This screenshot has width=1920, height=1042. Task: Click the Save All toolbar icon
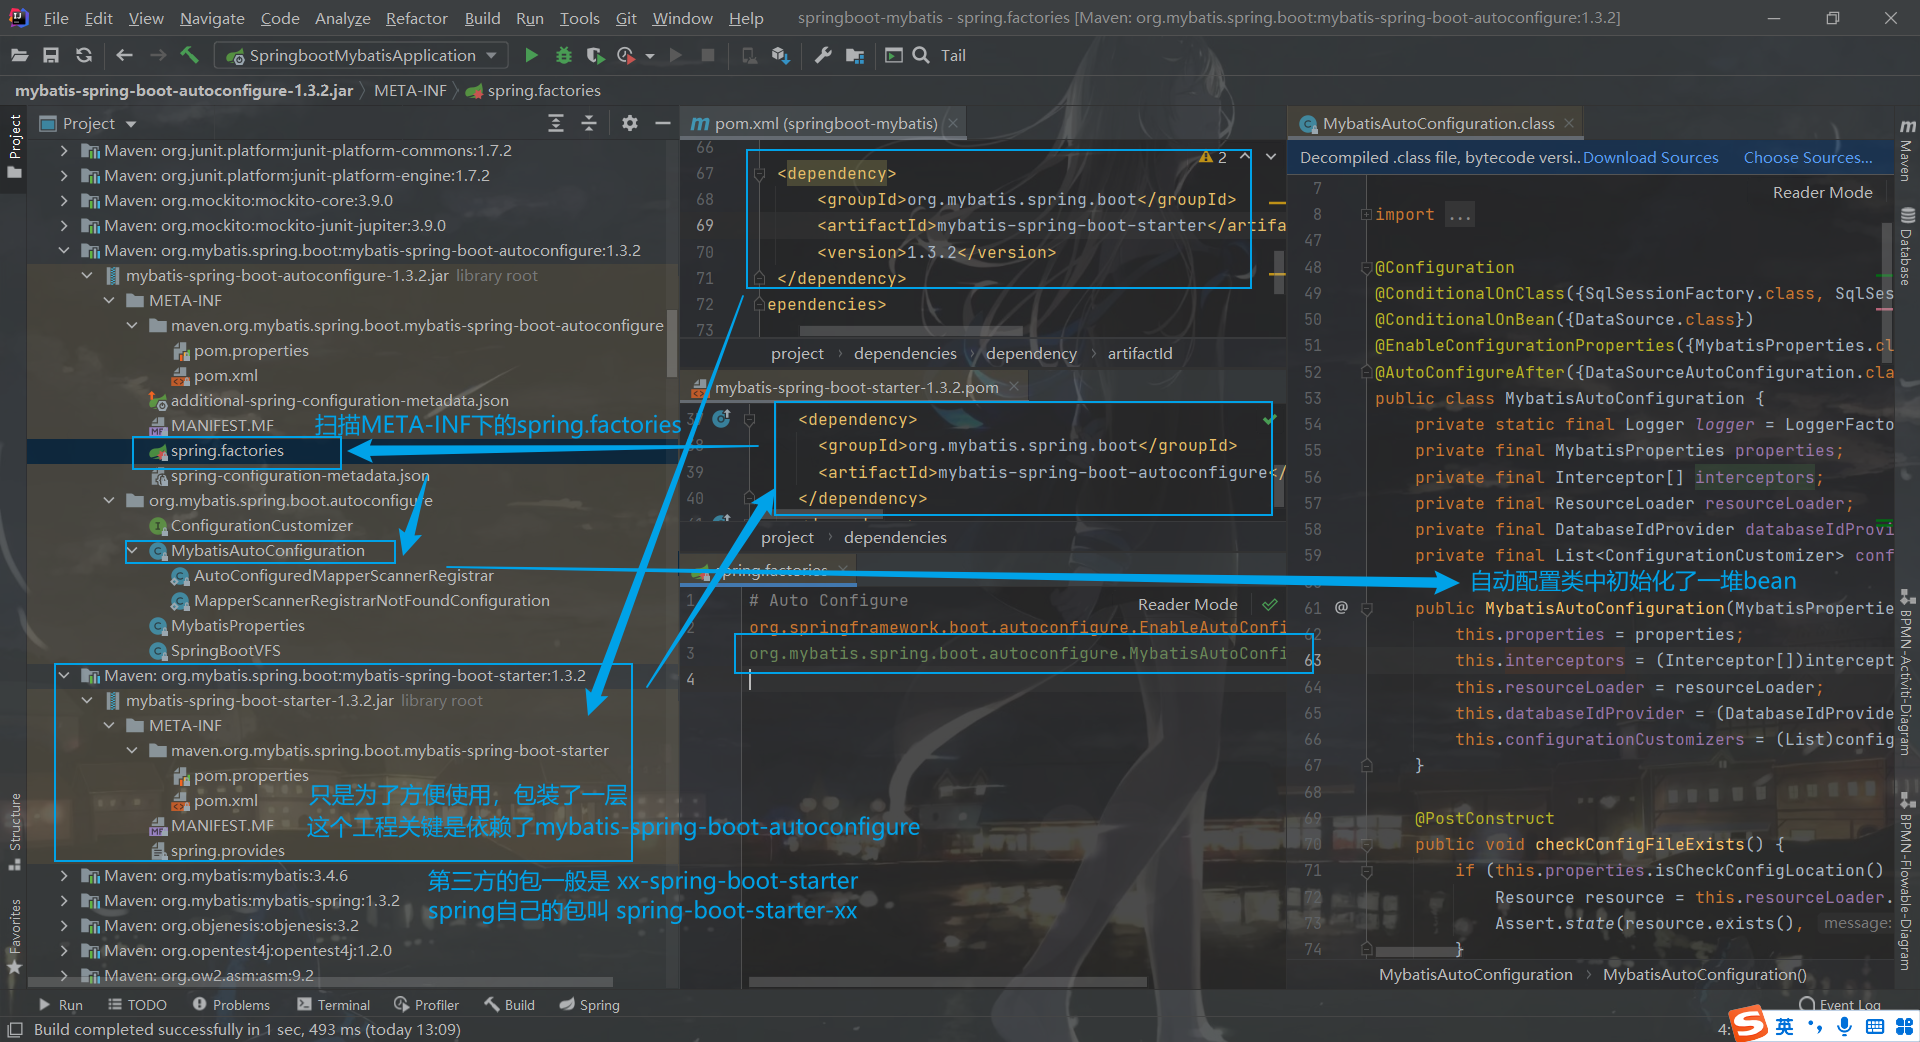click(51, 55)
